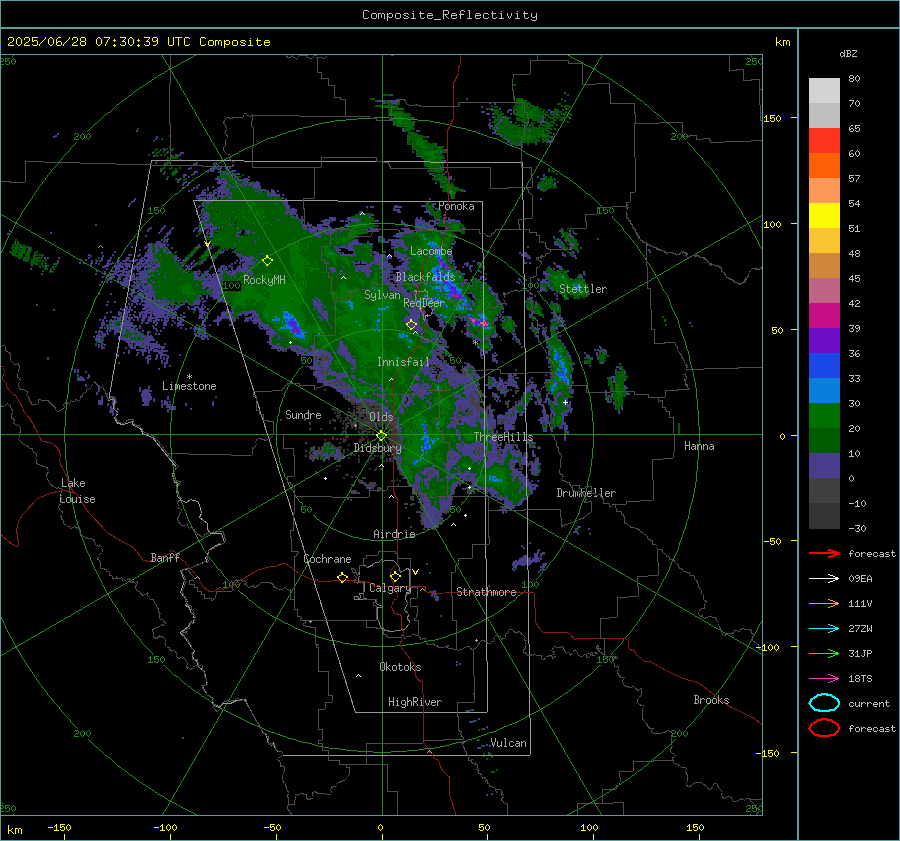Click the red forecast oval icon
Image resolution: width=900 pixels, height=841 pixels.
824,728
